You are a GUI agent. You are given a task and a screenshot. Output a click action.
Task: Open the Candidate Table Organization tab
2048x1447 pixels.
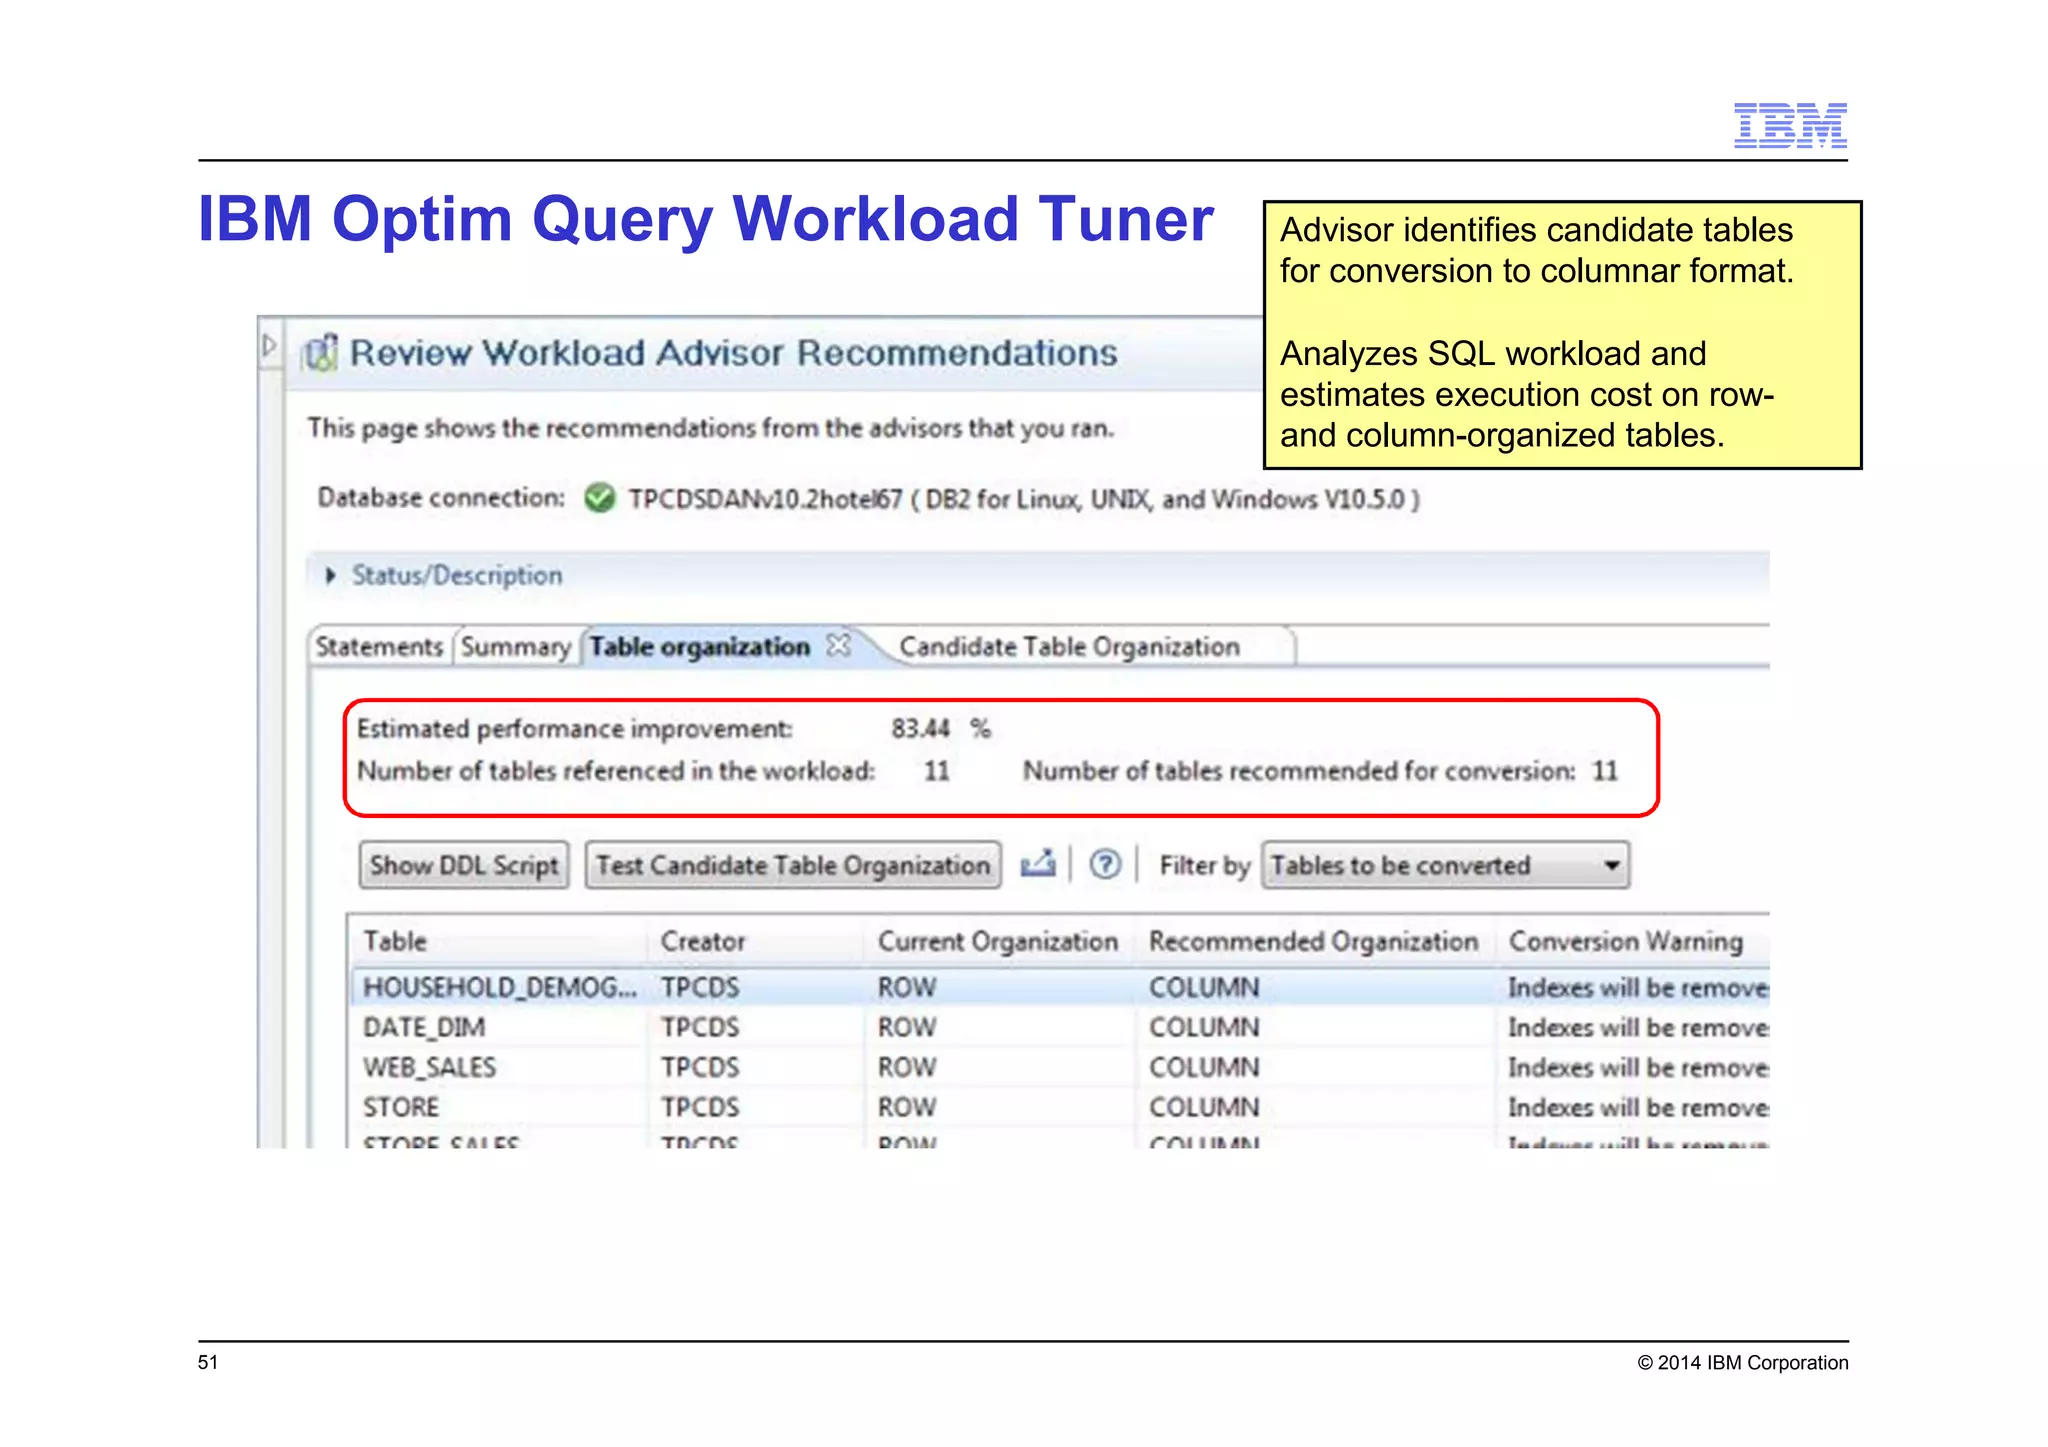tap(1070, 647)
